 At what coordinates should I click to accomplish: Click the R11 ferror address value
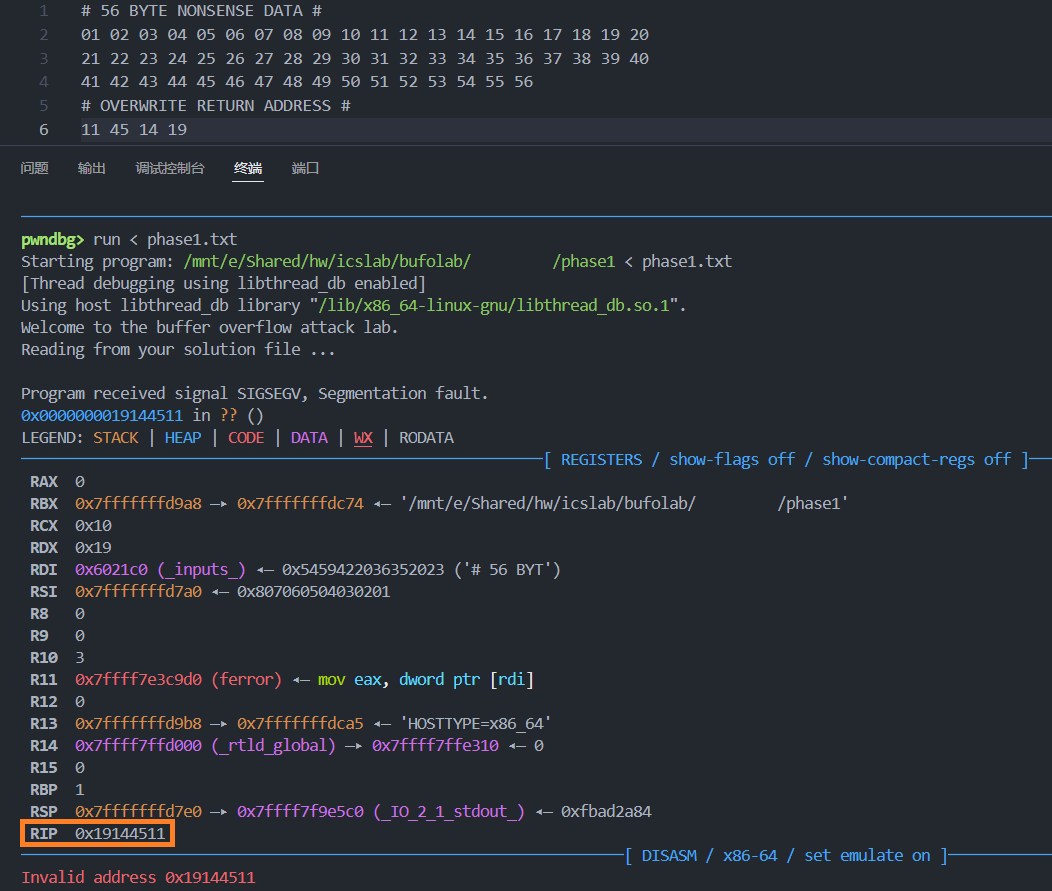tap(140, 680)
